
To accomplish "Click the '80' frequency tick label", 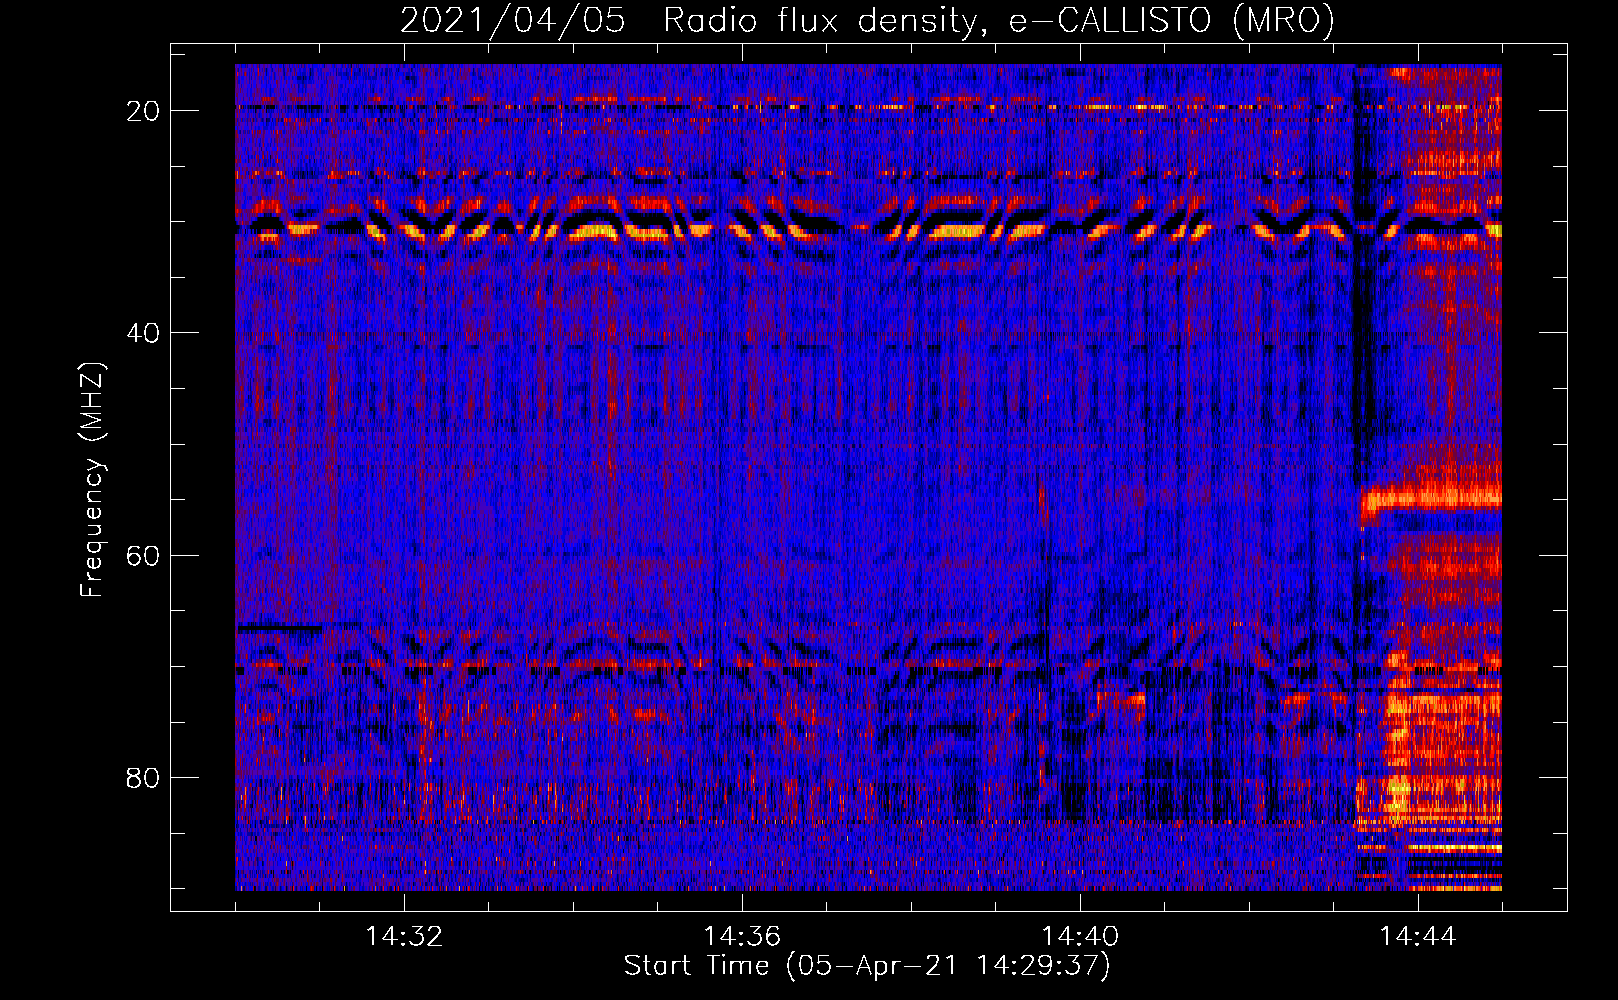I will click(x=143, y=777).
